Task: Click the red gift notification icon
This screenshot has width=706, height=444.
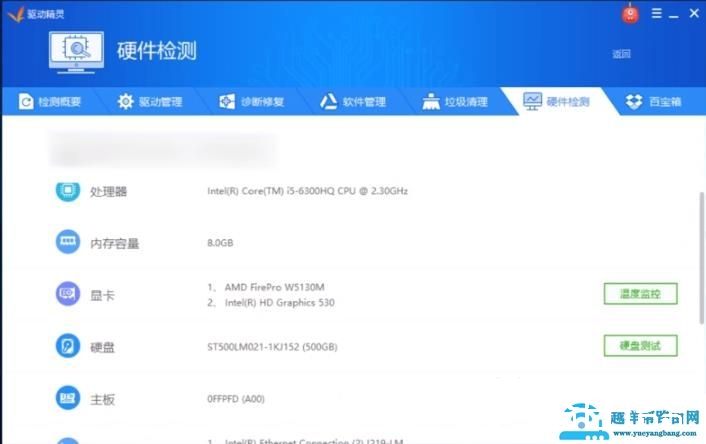Action: [x=630, y=14]
